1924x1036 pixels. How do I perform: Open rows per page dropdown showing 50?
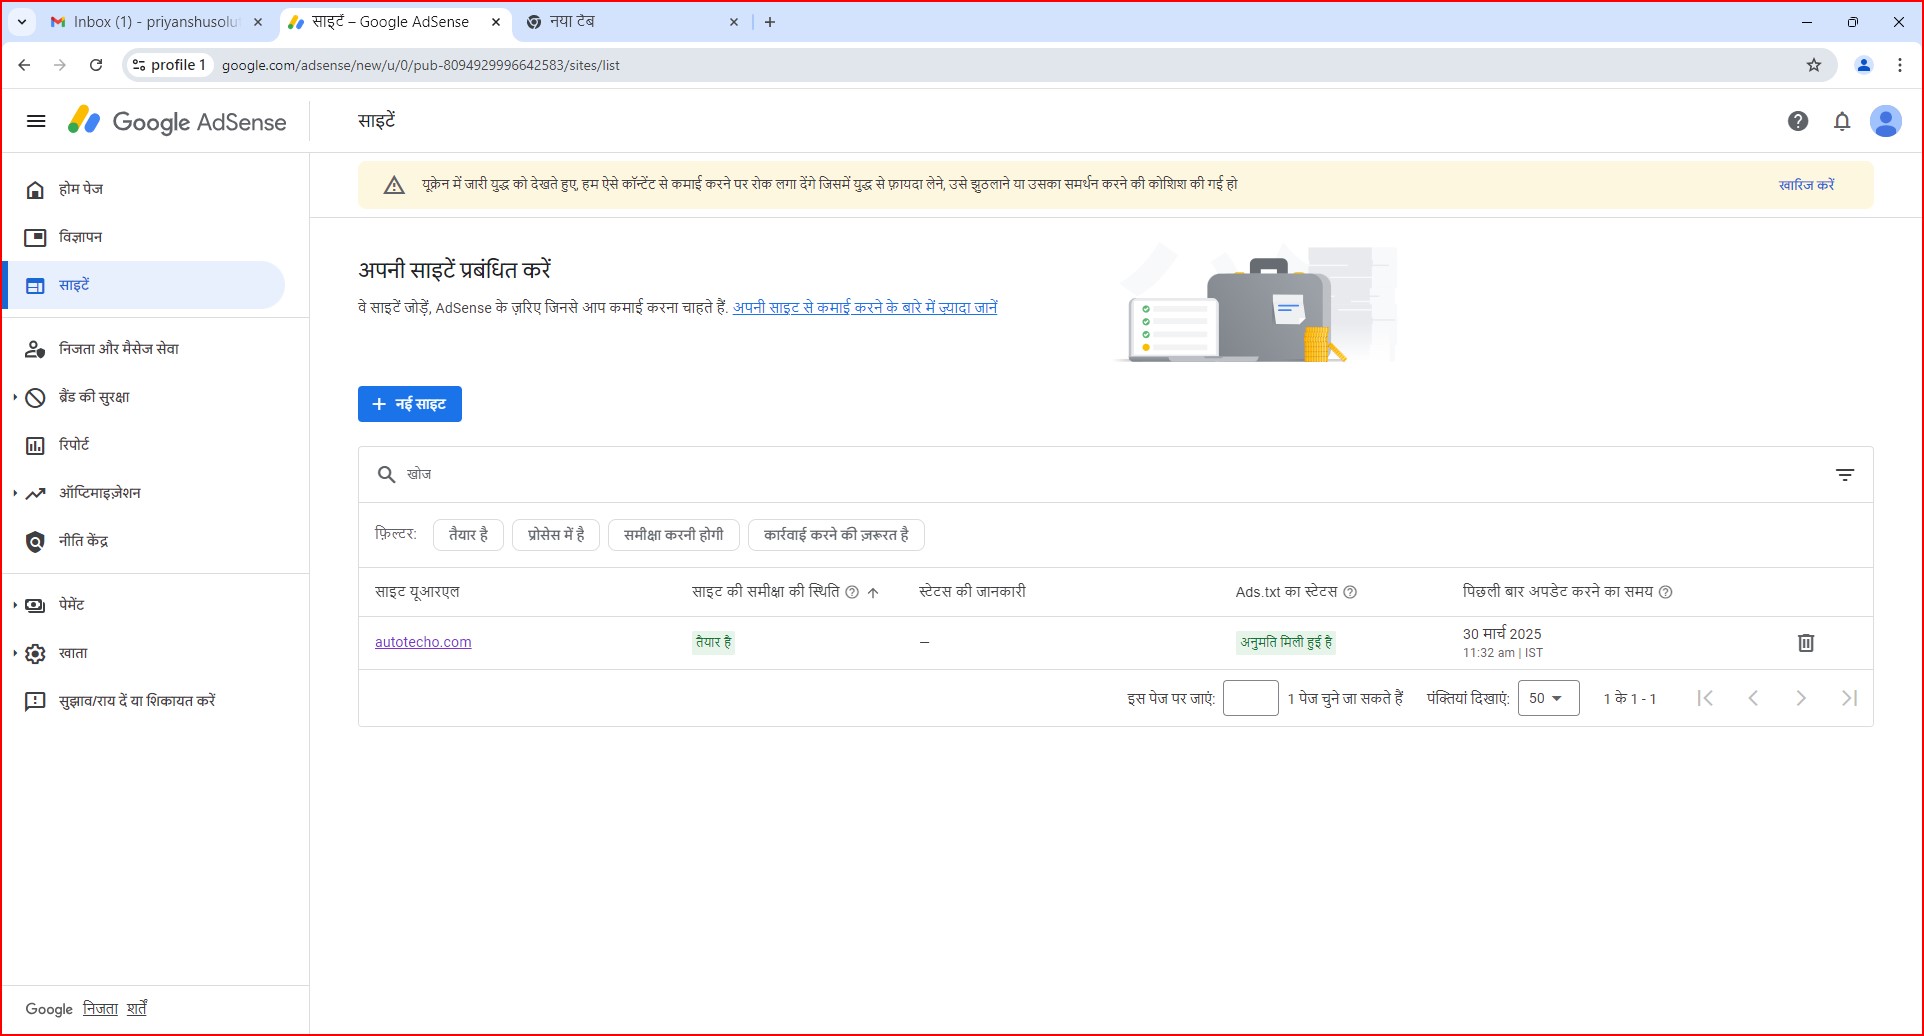point(1548,698)
